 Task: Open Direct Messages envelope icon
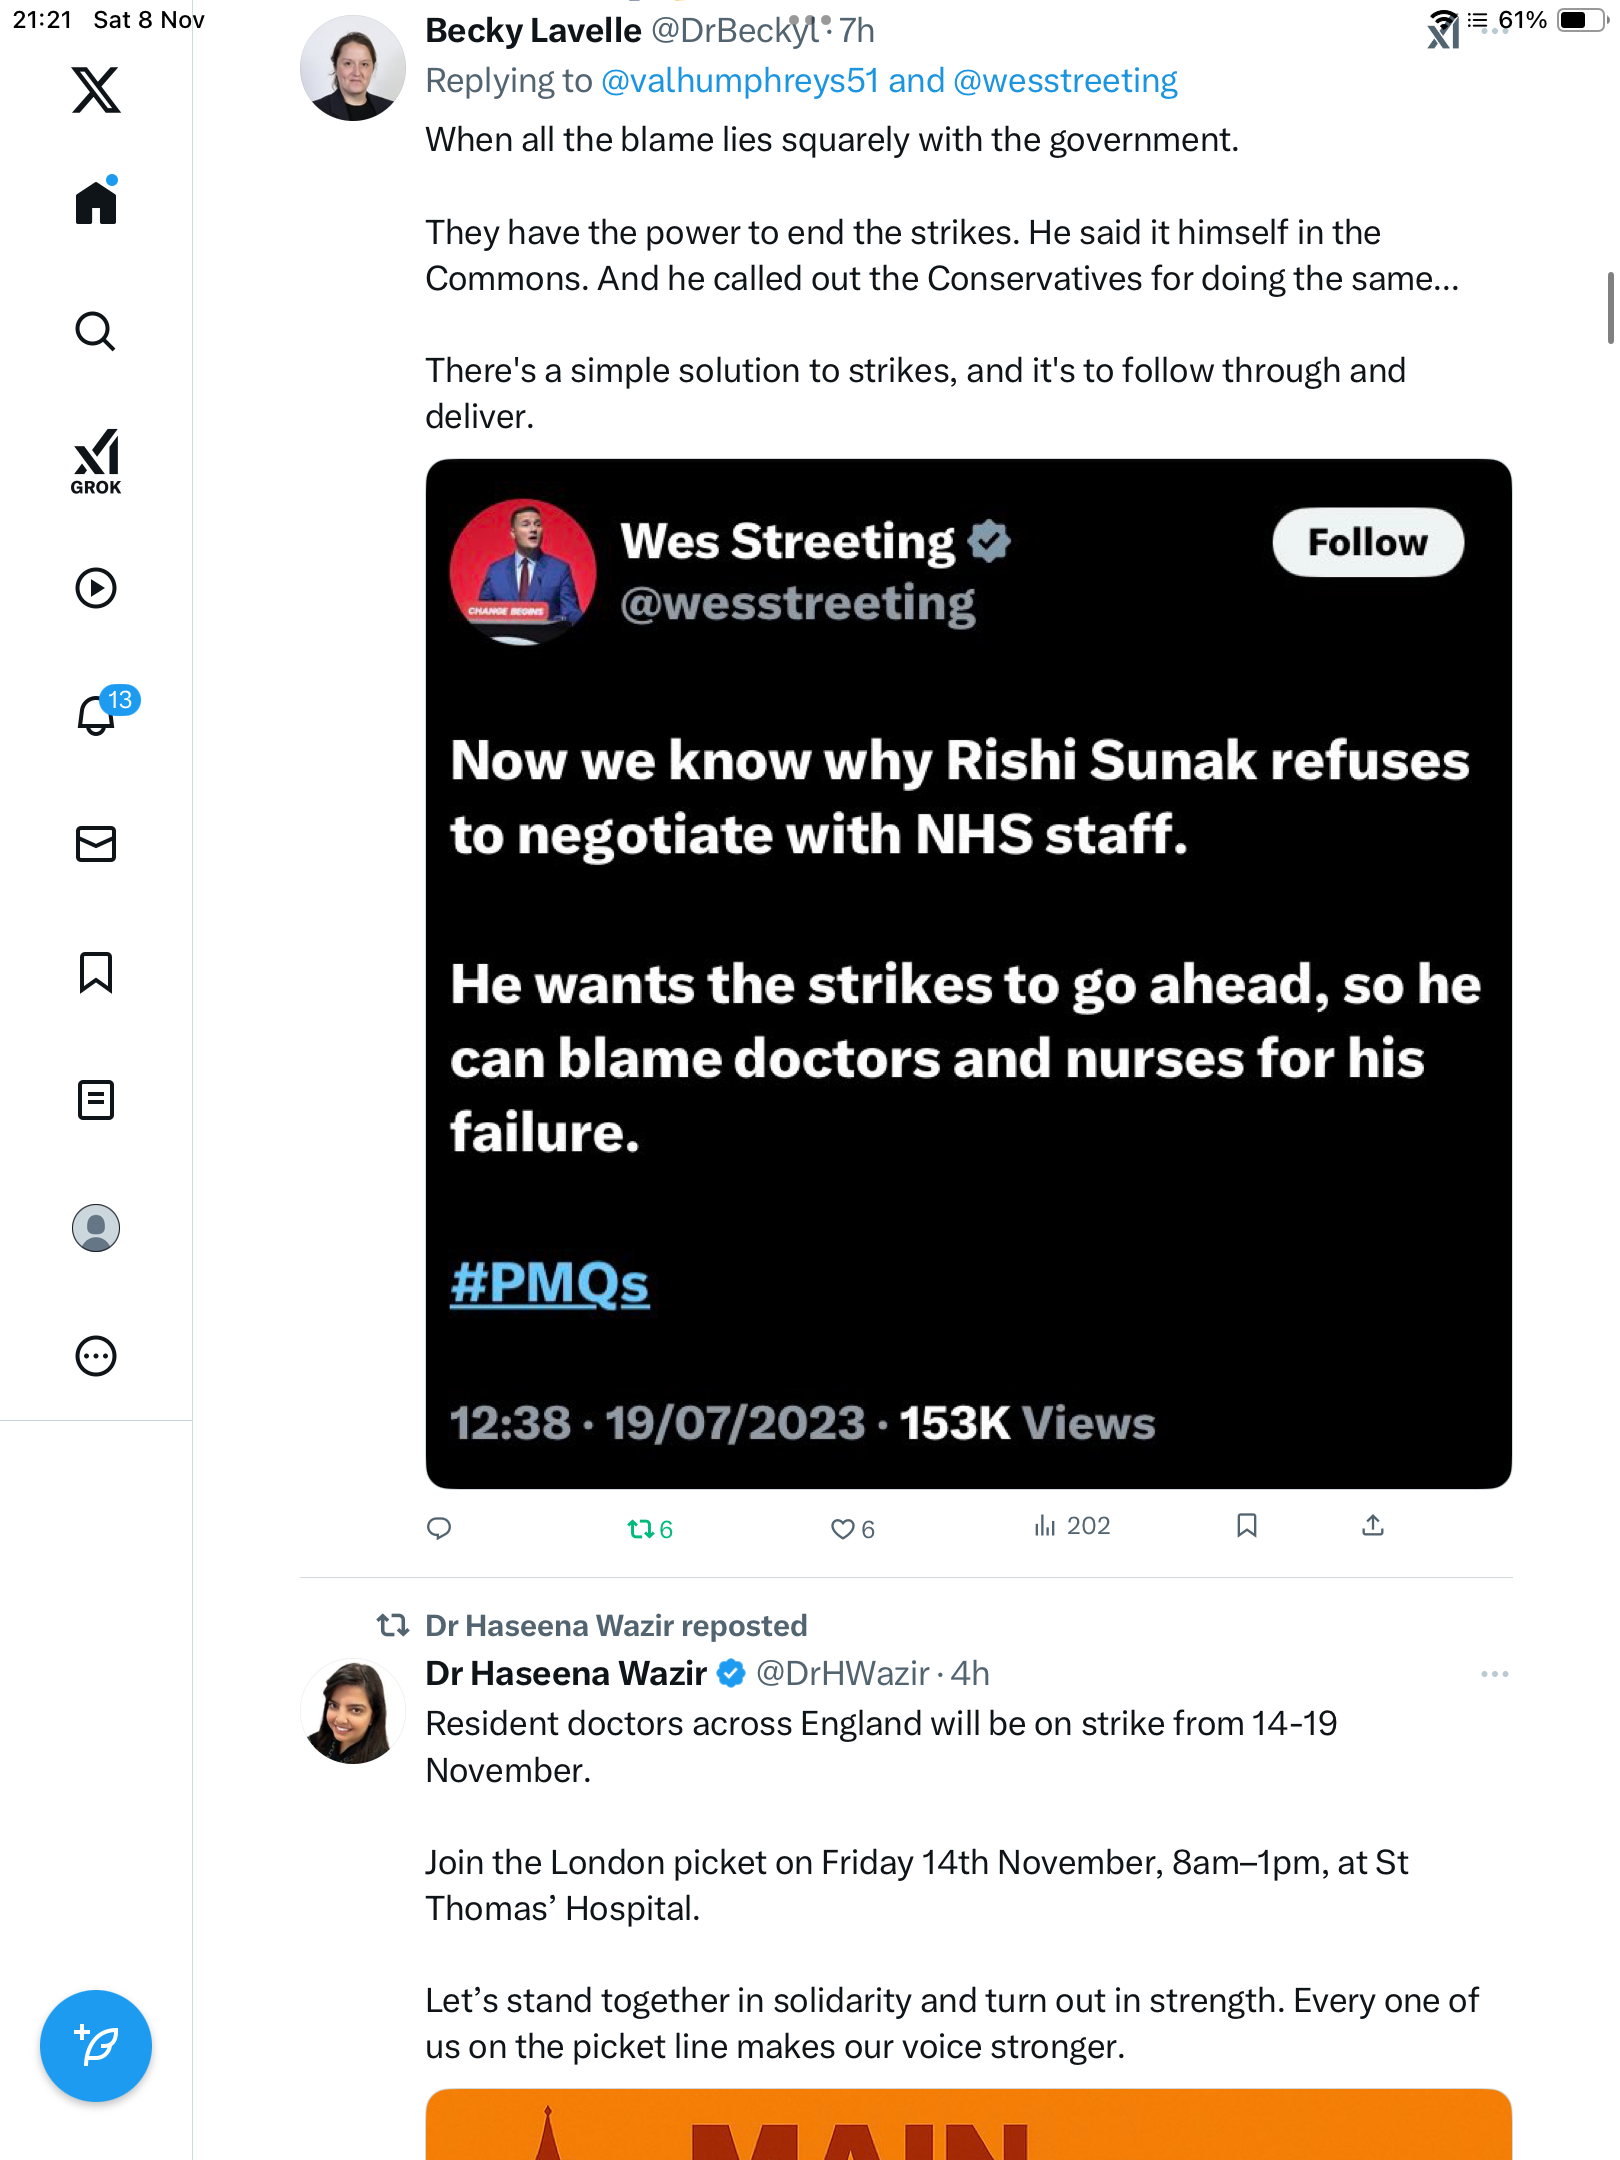click(x=96, y=844)
